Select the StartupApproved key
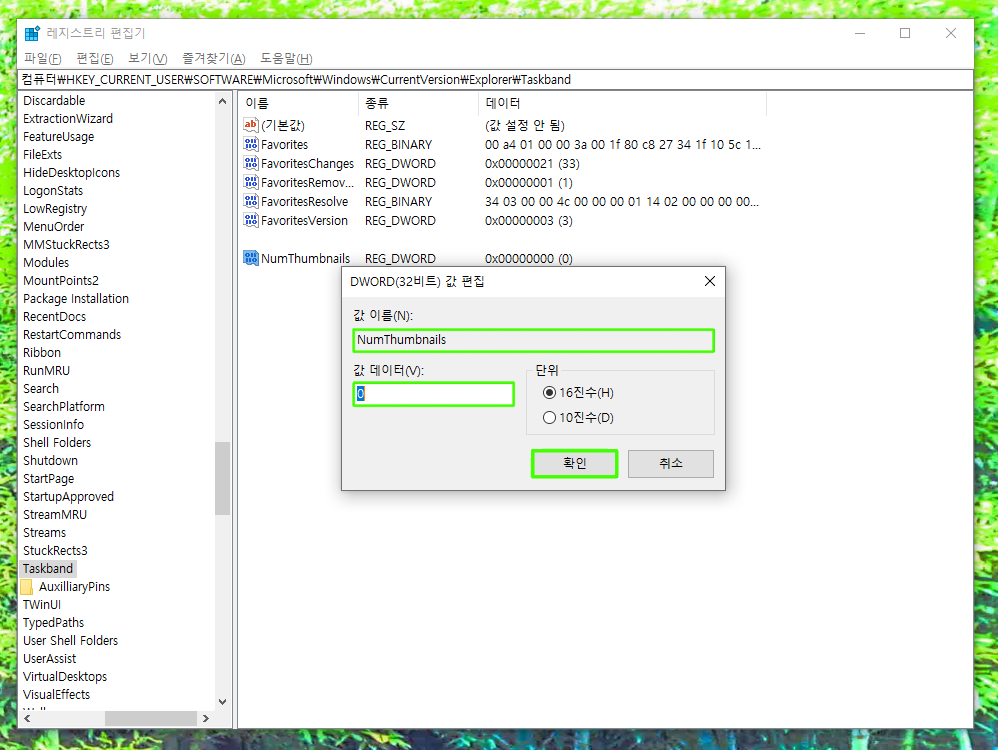 [x=69, y=497]
